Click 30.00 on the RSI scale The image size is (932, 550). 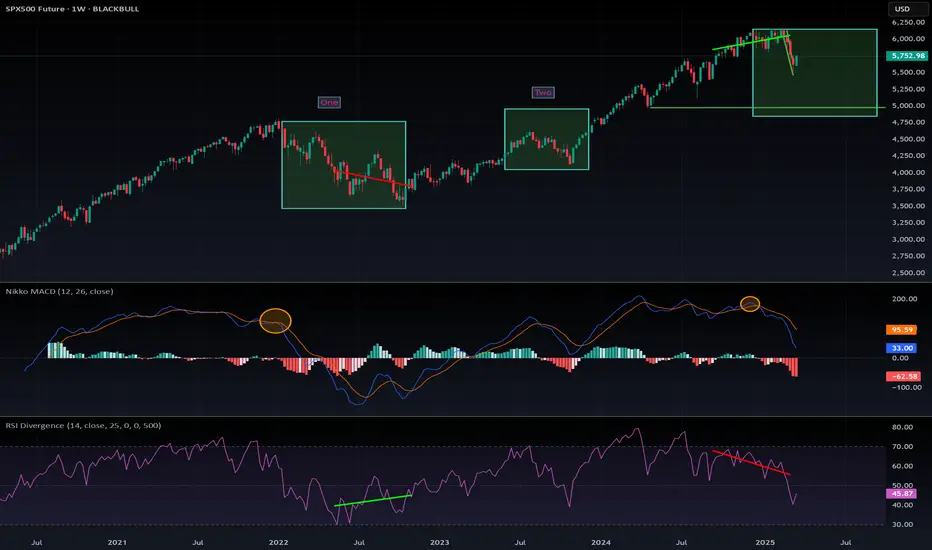902,524
